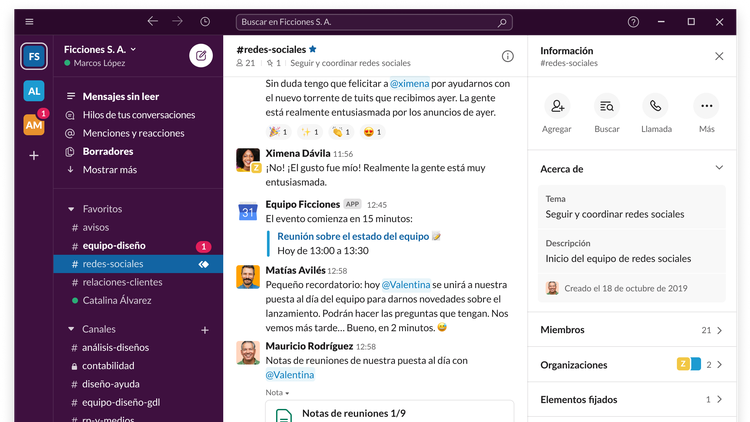750x422 pixels.
Task: Click the Buscar search-in-channel icon
Action: pyautogui.click(x=606, y=106)
